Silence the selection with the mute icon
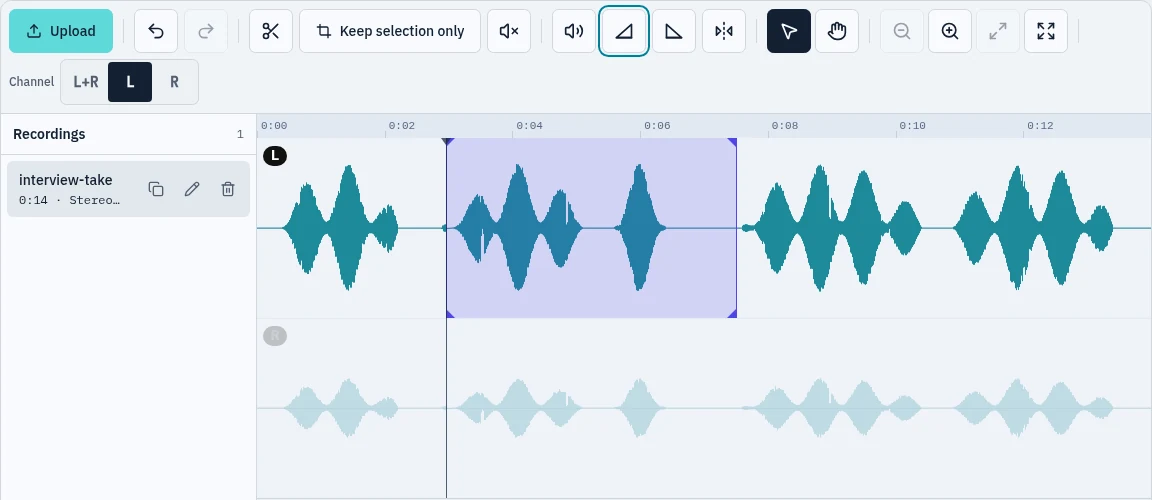 click(x=509, y=31)
